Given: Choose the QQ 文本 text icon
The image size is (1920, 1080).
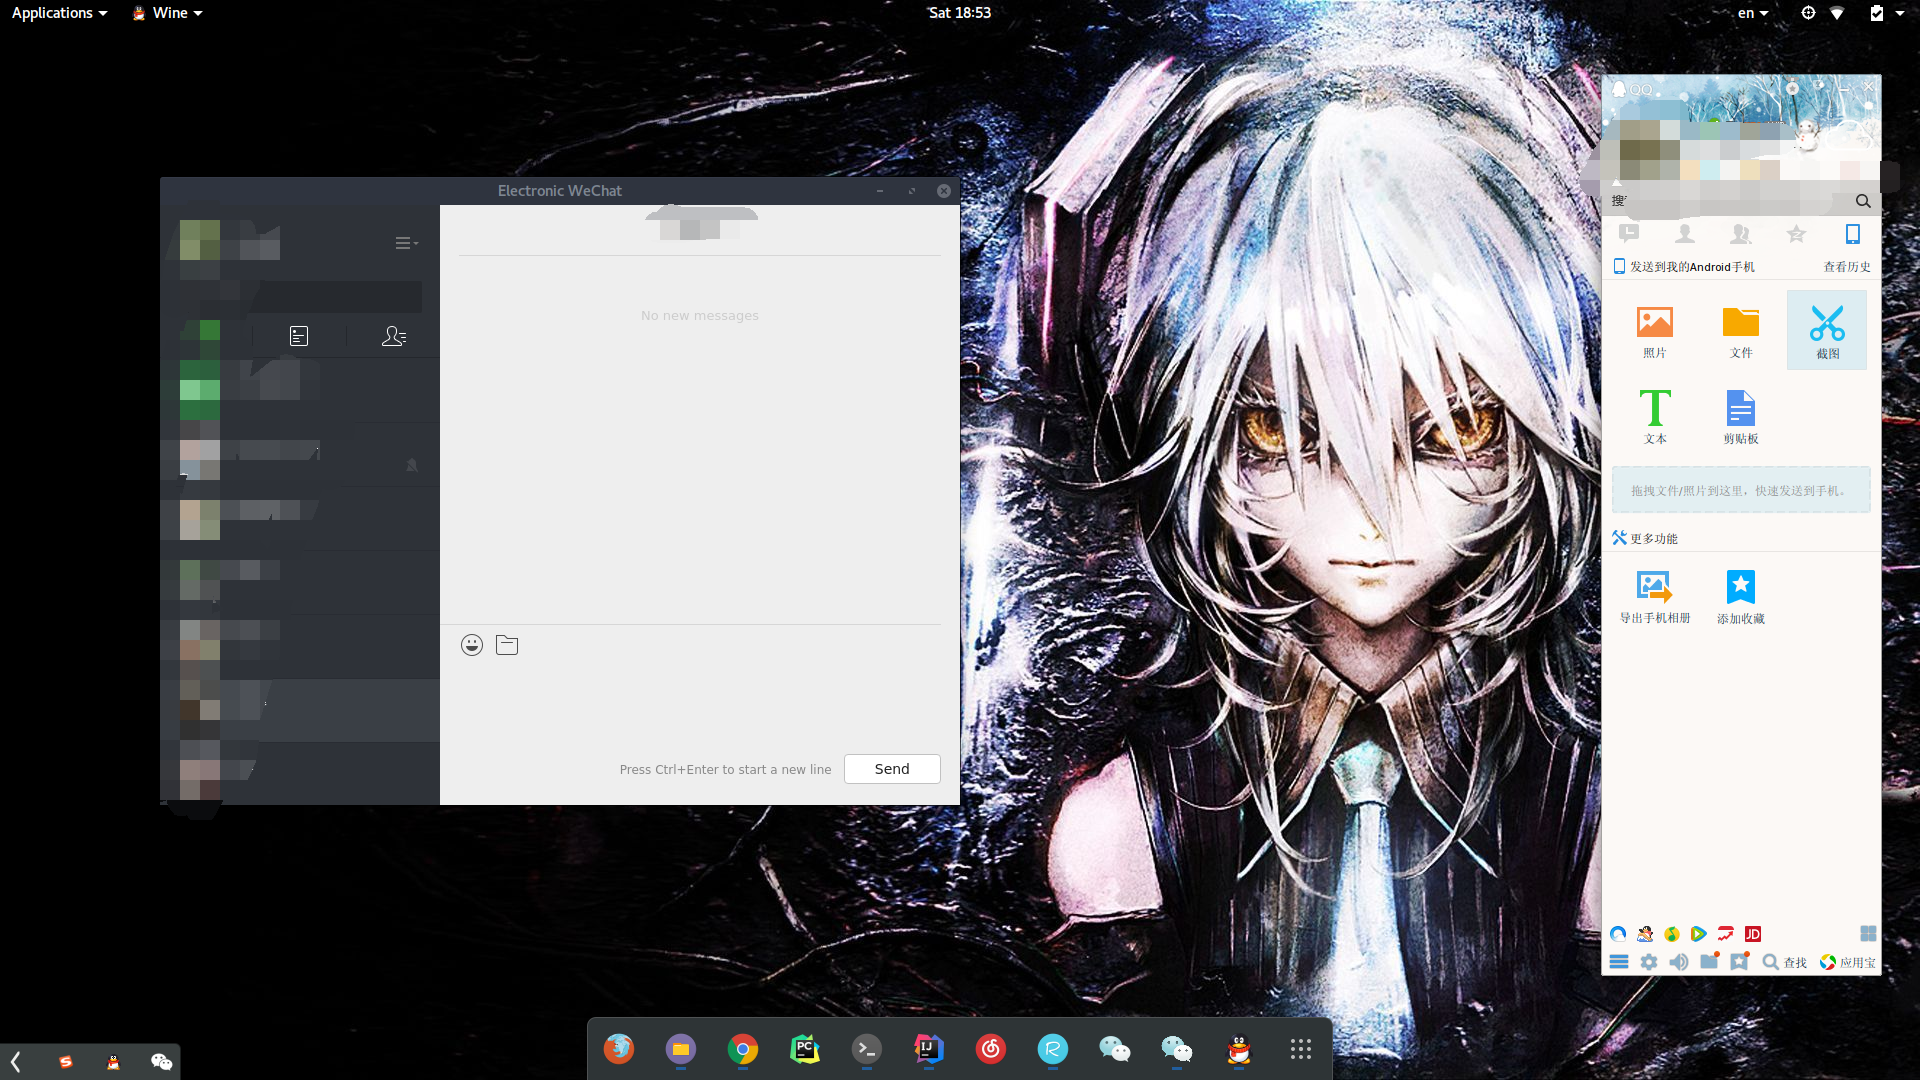Looking at the screenshot, I should [1655, 417].
